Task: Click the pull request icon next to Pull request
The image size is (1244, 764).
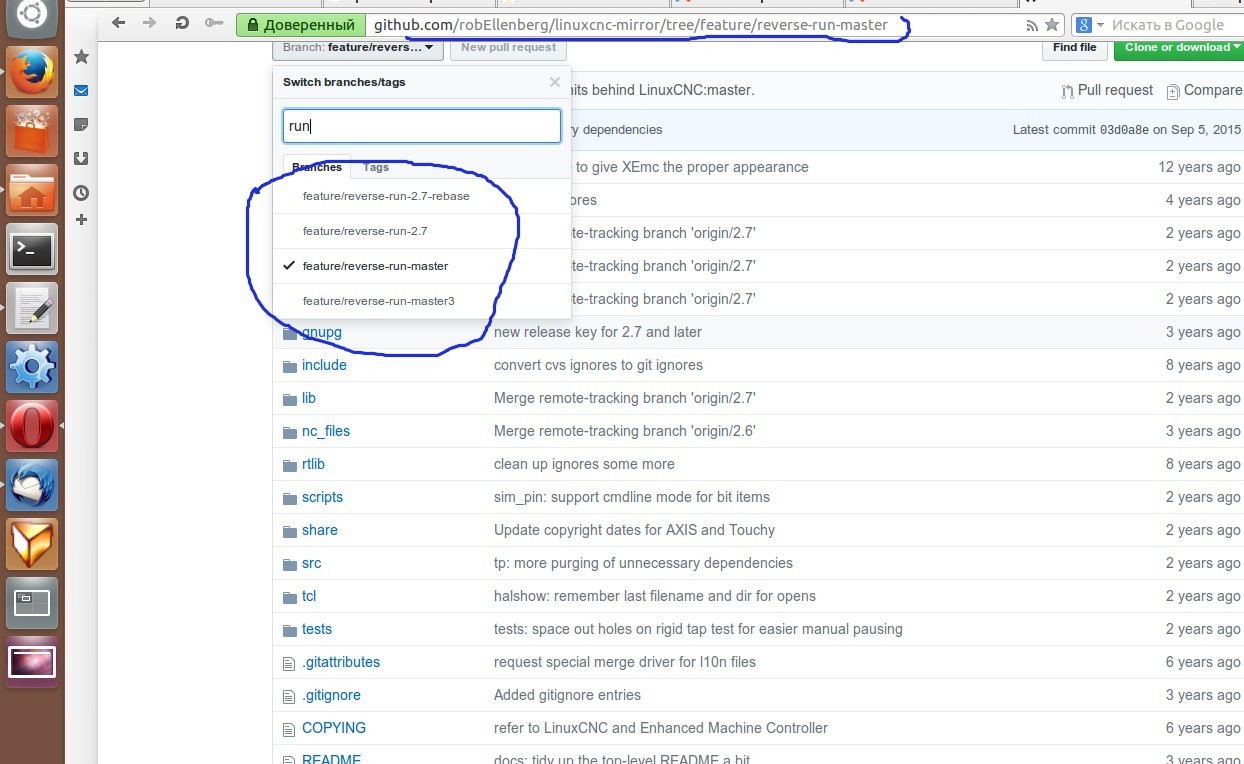Action: coord(1068,91)
